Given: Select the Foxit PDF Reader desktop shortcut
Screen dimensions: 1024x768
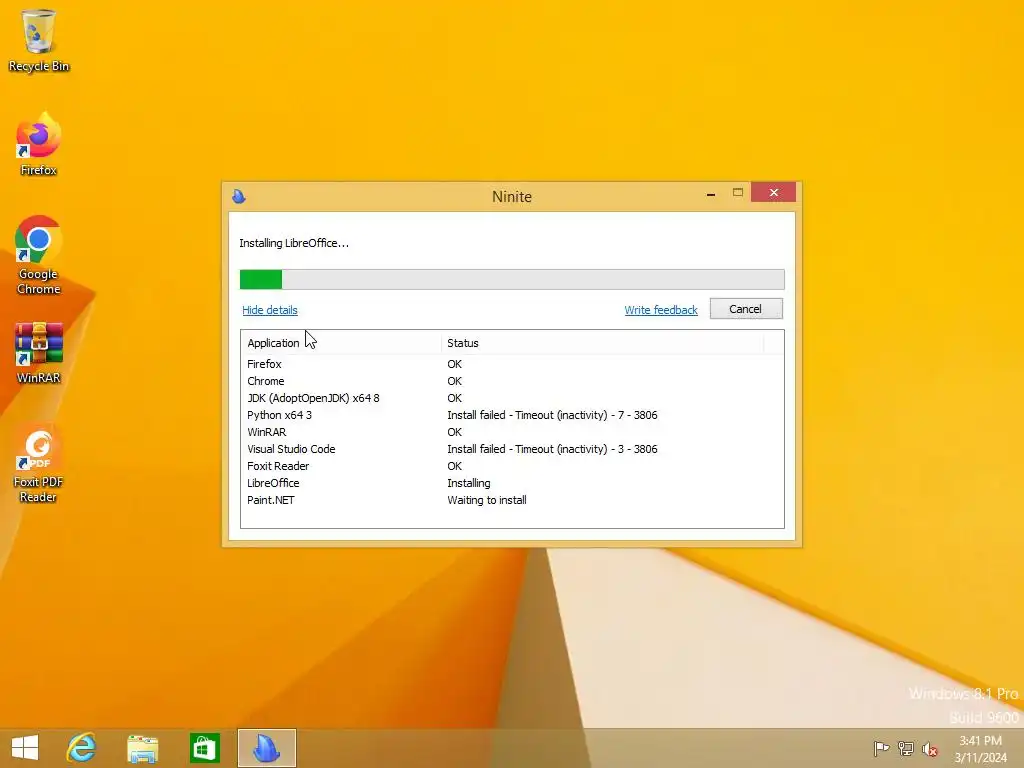Looking at the screenshot, I should tap(39, 464).
